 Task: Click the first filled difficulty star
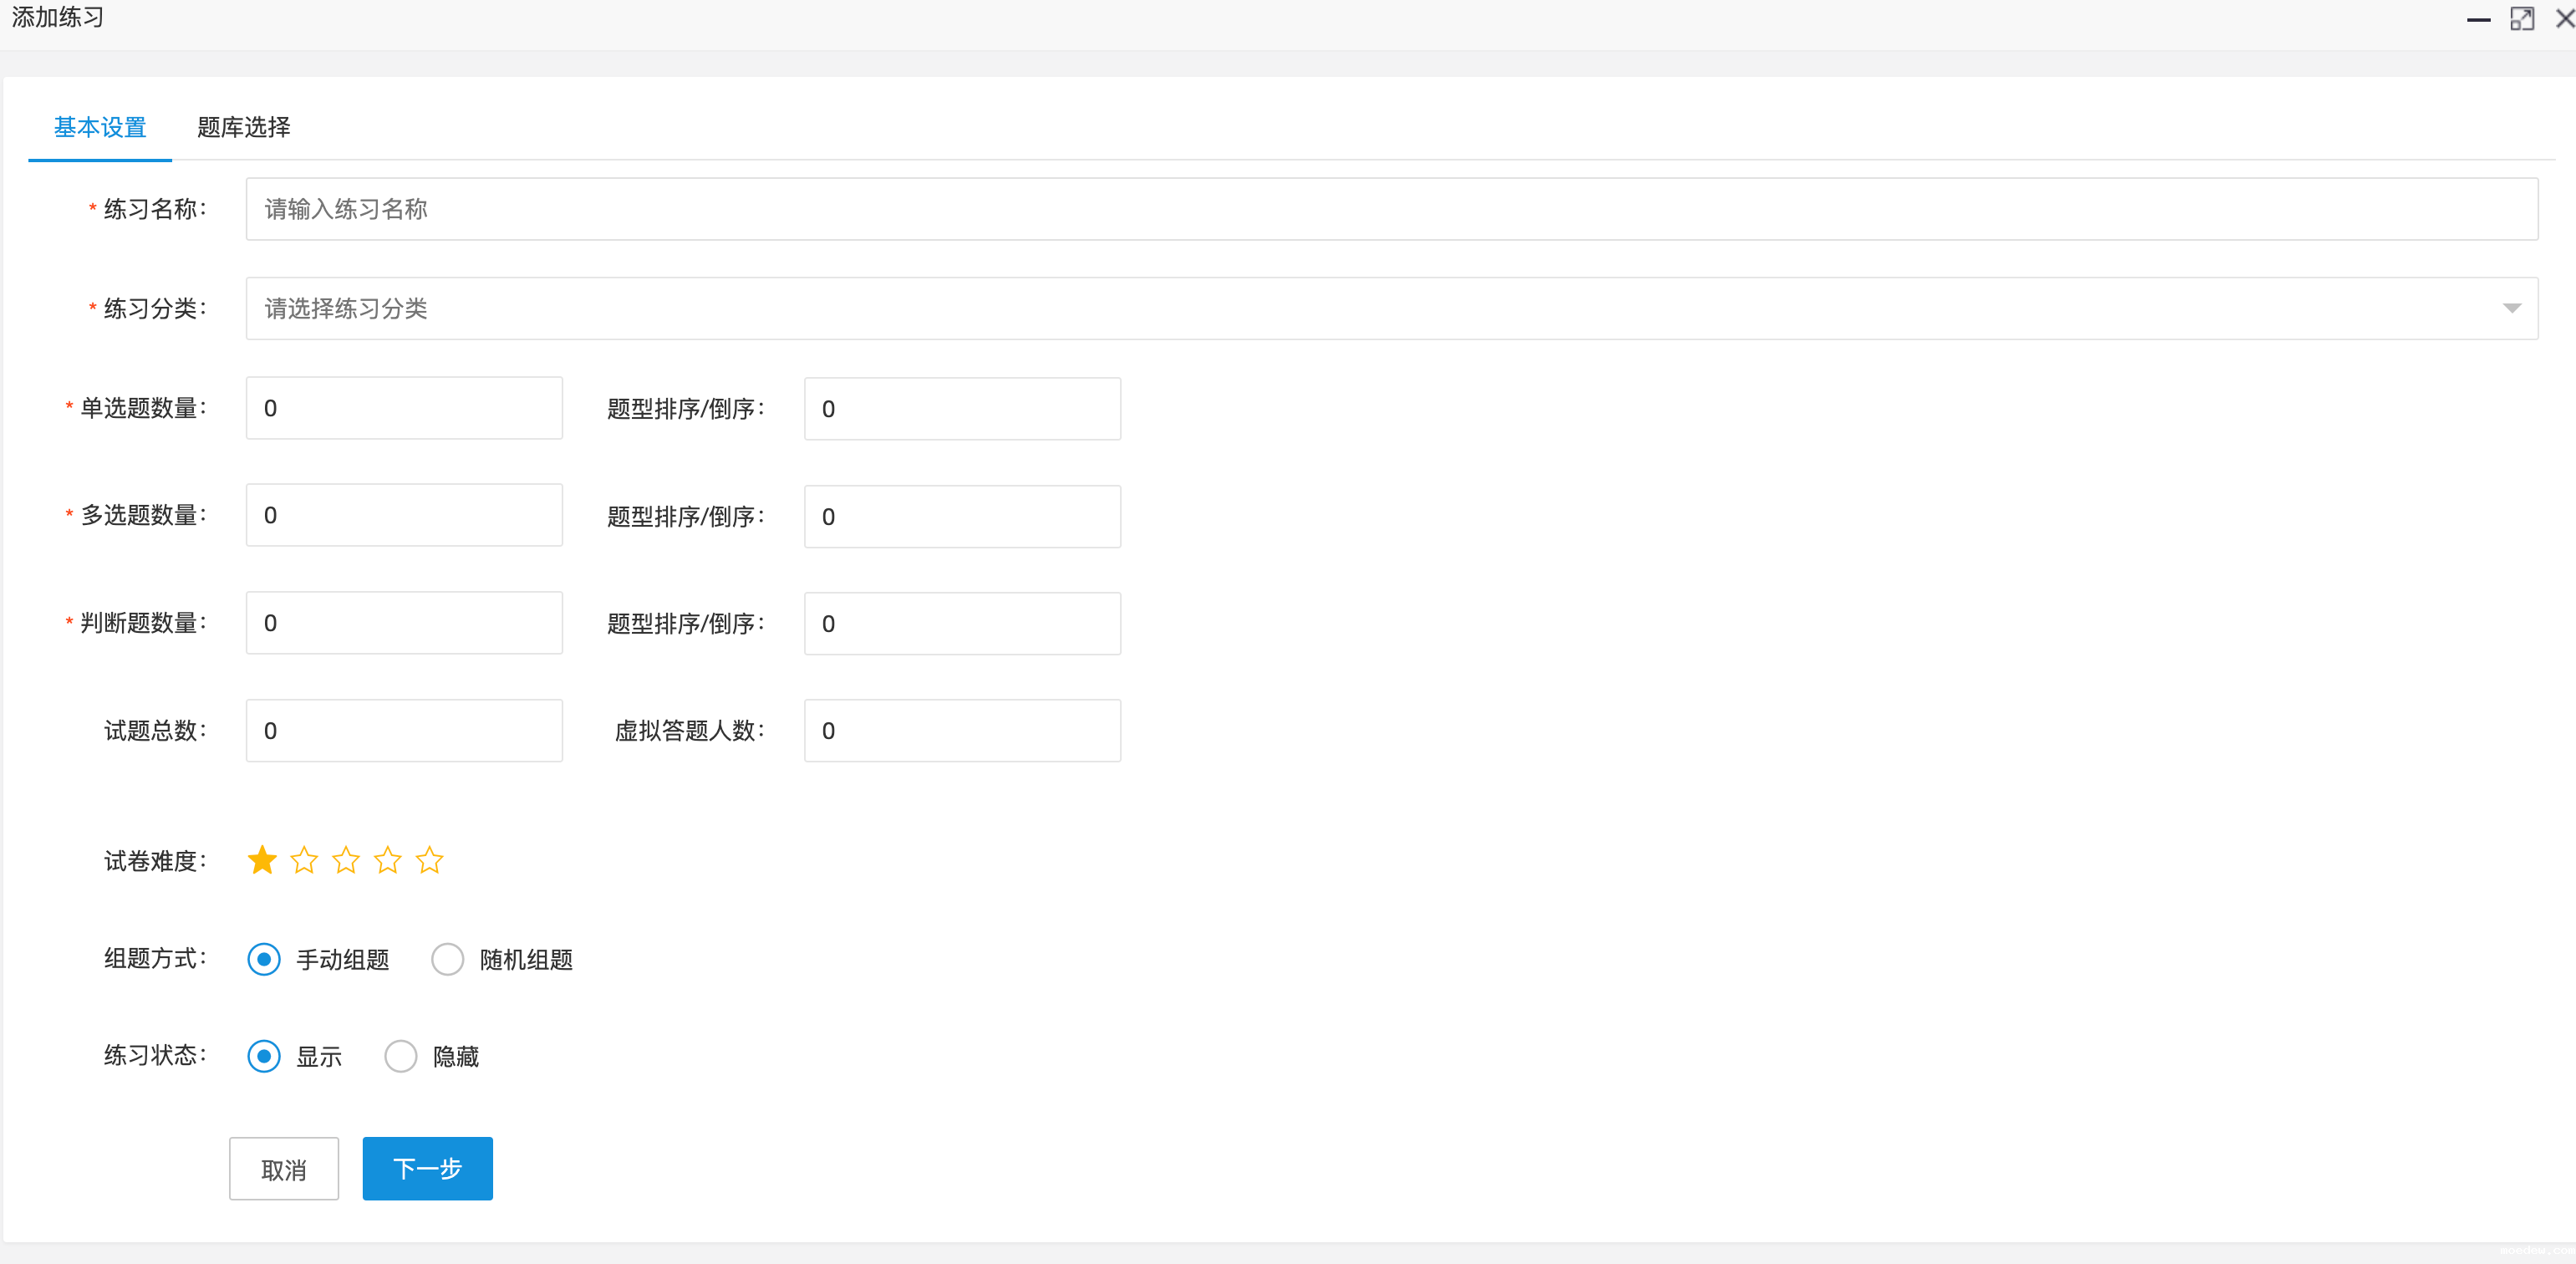pos(262,860)
